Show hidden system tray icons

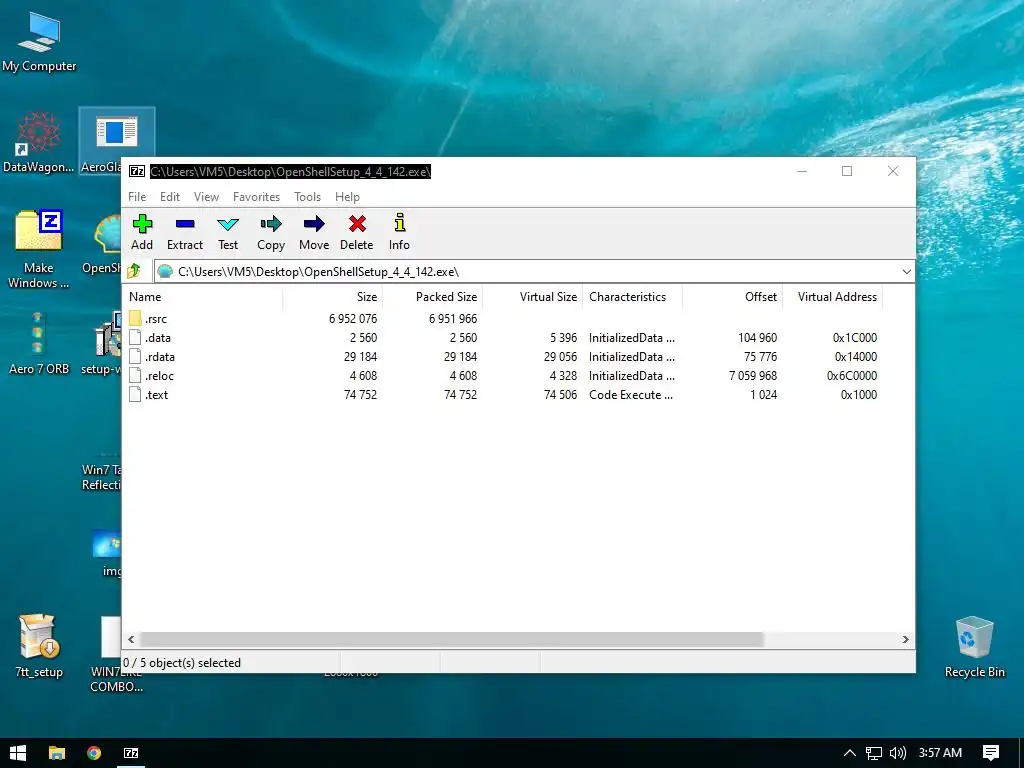tap(850, 753)
